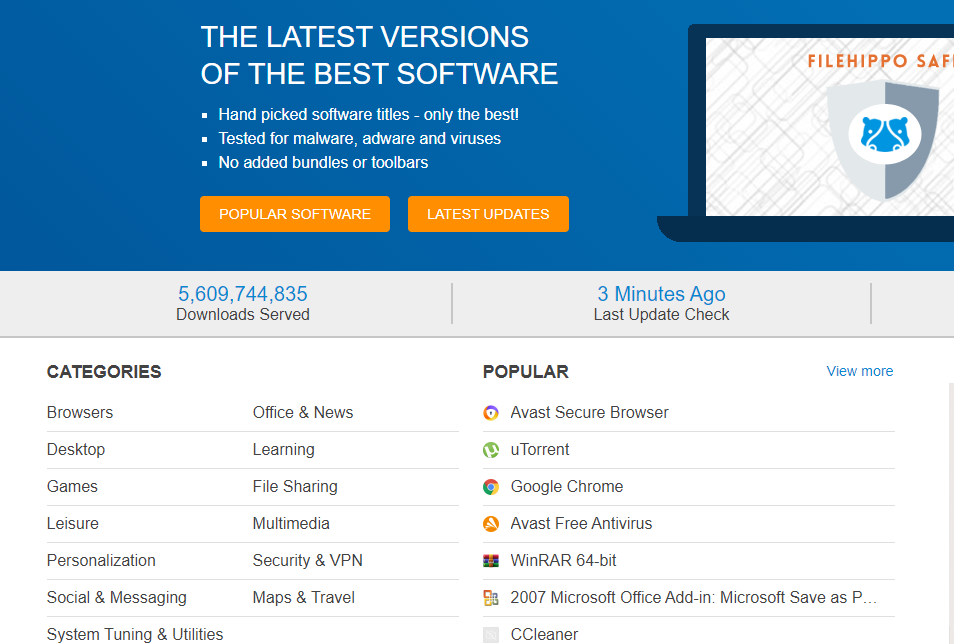Screen dimensions: 954x644
Task: Click the FileHippo shield logo image
Action: click(885, 139)
